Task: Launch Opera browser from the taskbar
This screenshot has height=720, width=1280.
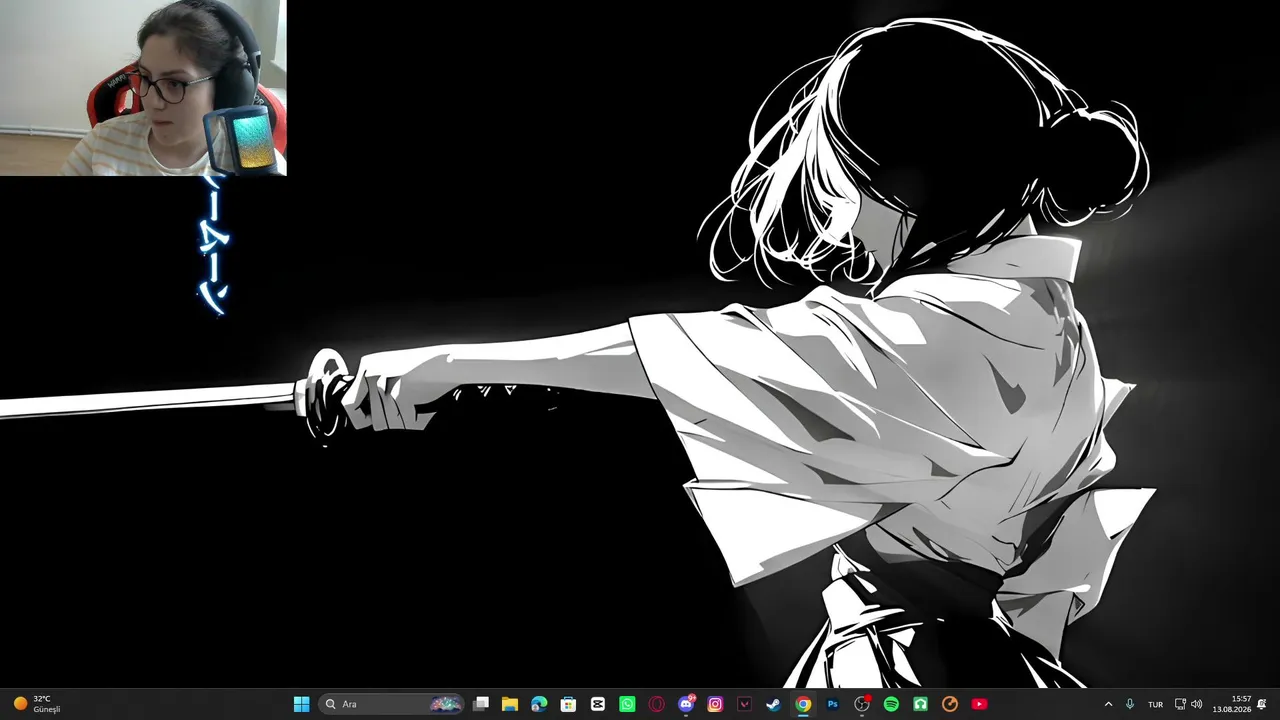Action: click(656, 704)
